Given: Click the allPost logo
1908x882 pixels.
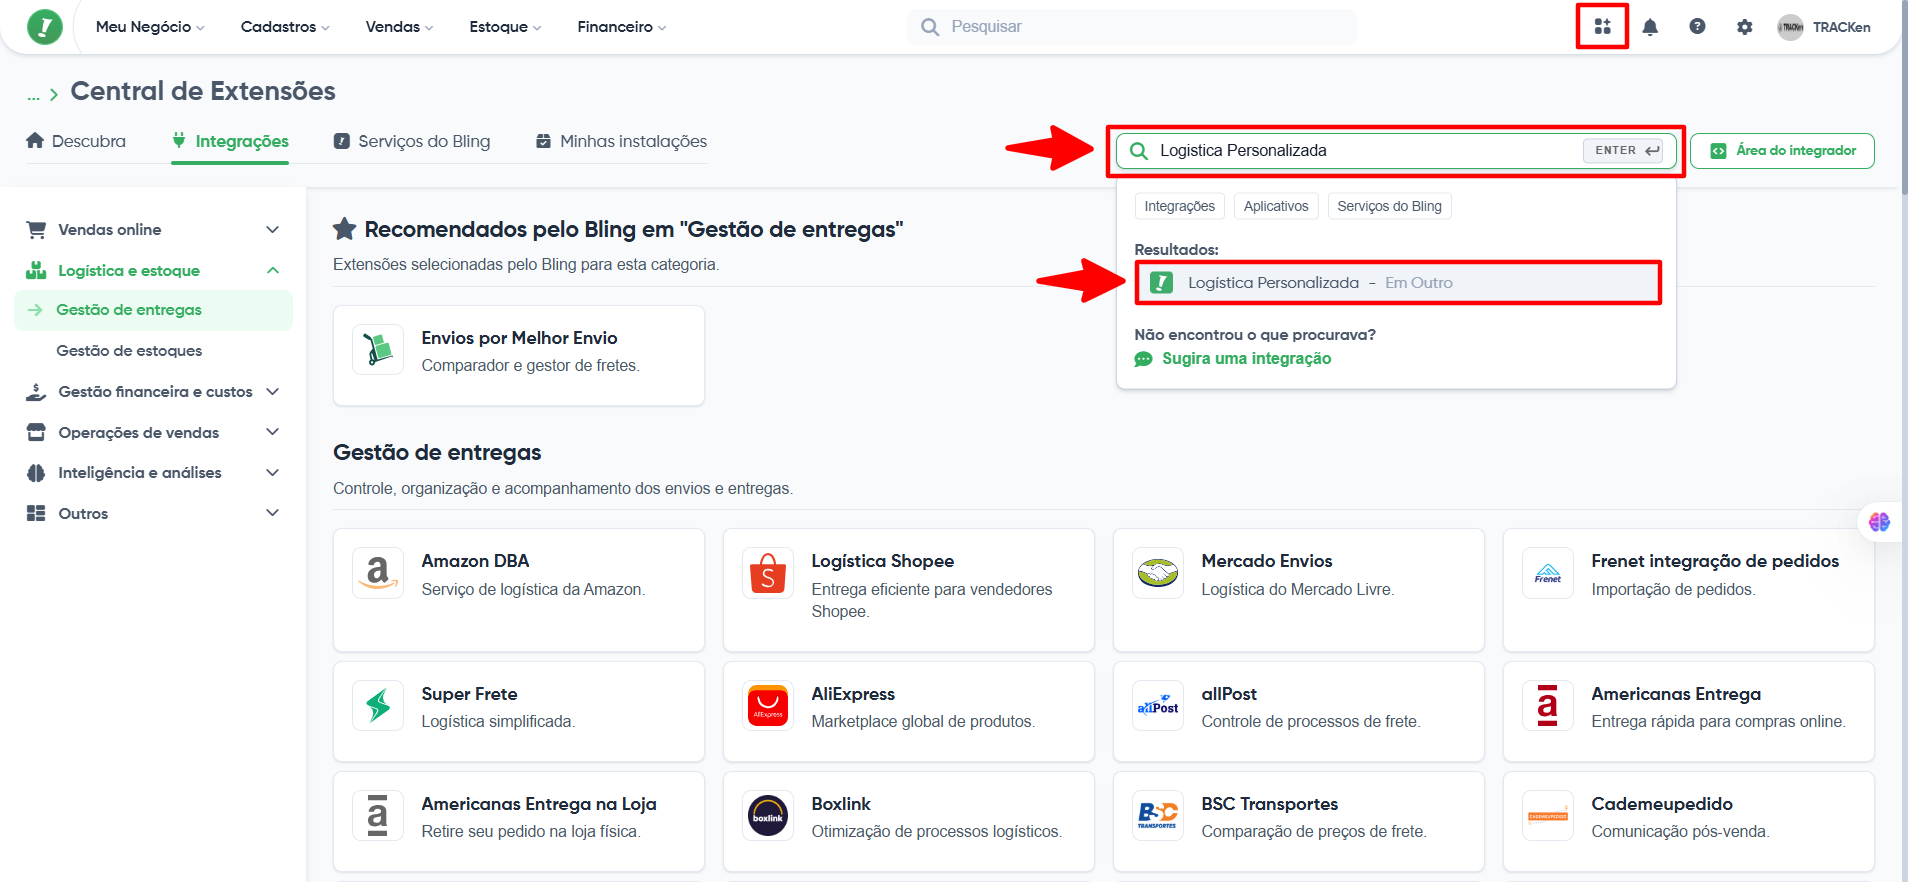Looking at the screenshot, I should (1158, 706).
